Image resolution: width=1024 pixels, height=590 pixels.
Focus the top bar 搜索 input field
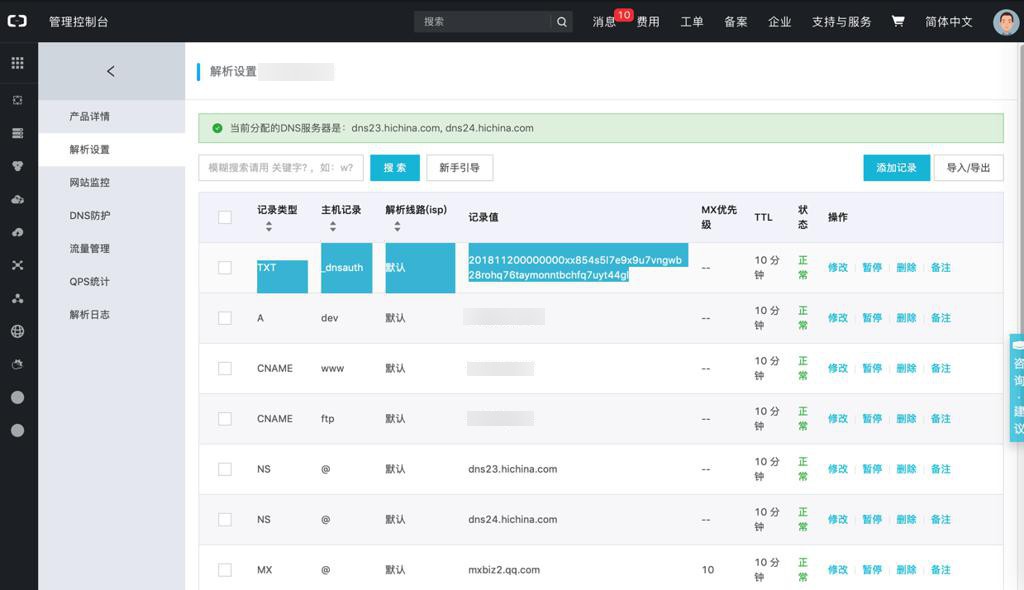483,22
